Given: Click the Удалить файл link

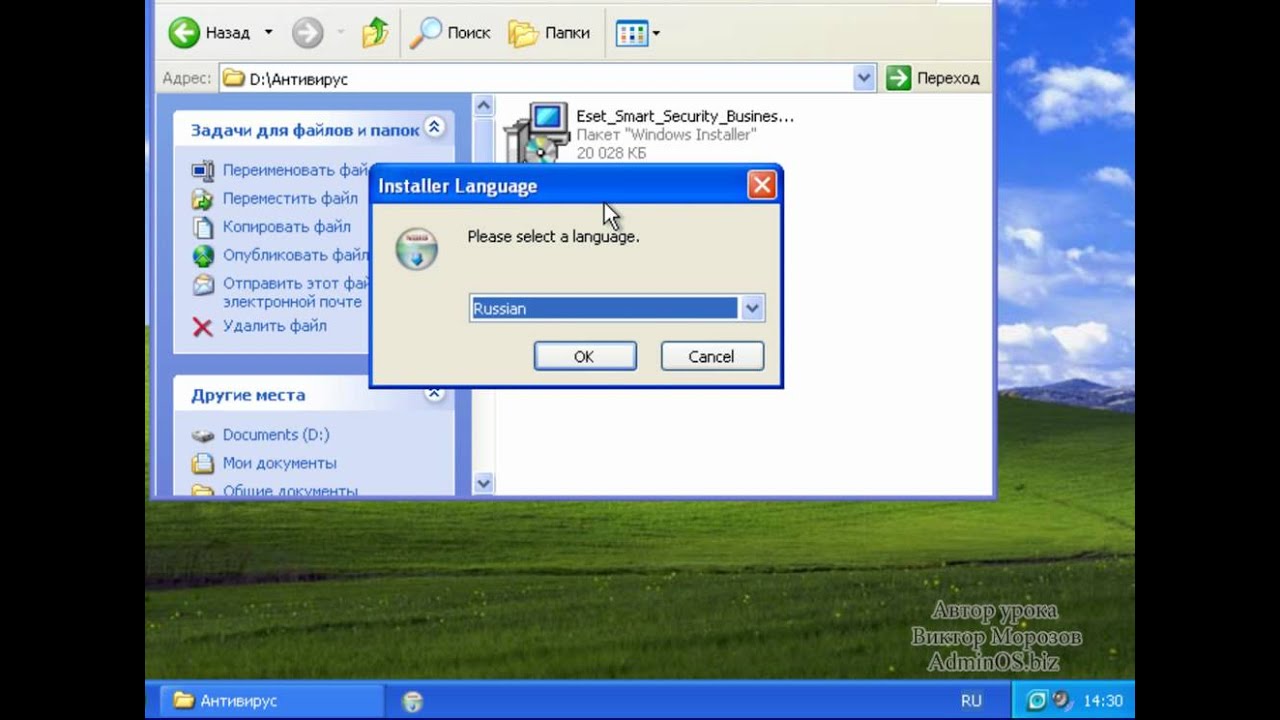Looking at the screenshot, I should [275, 326].
